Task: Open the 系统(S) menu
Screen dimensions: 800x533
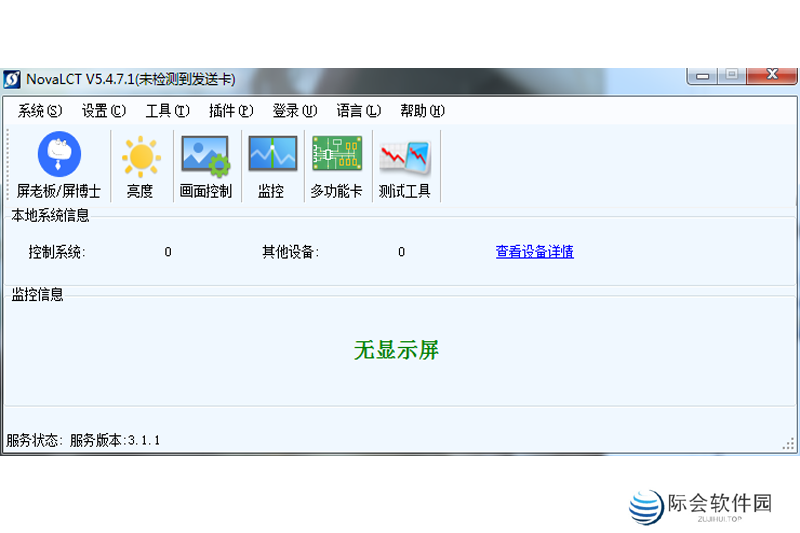Action: coord(40,111)
